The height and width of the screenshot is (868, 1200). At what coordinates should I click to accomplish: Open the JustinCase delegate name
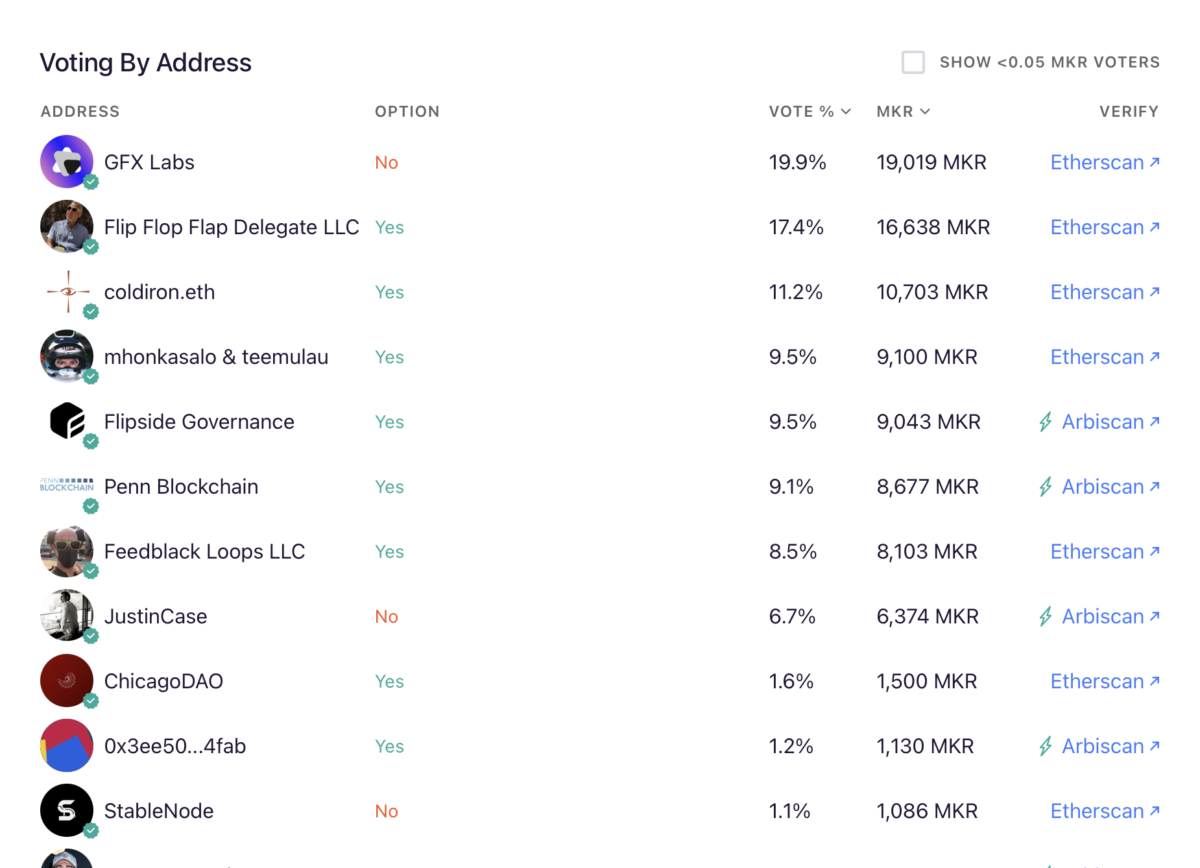pos(155,616)
